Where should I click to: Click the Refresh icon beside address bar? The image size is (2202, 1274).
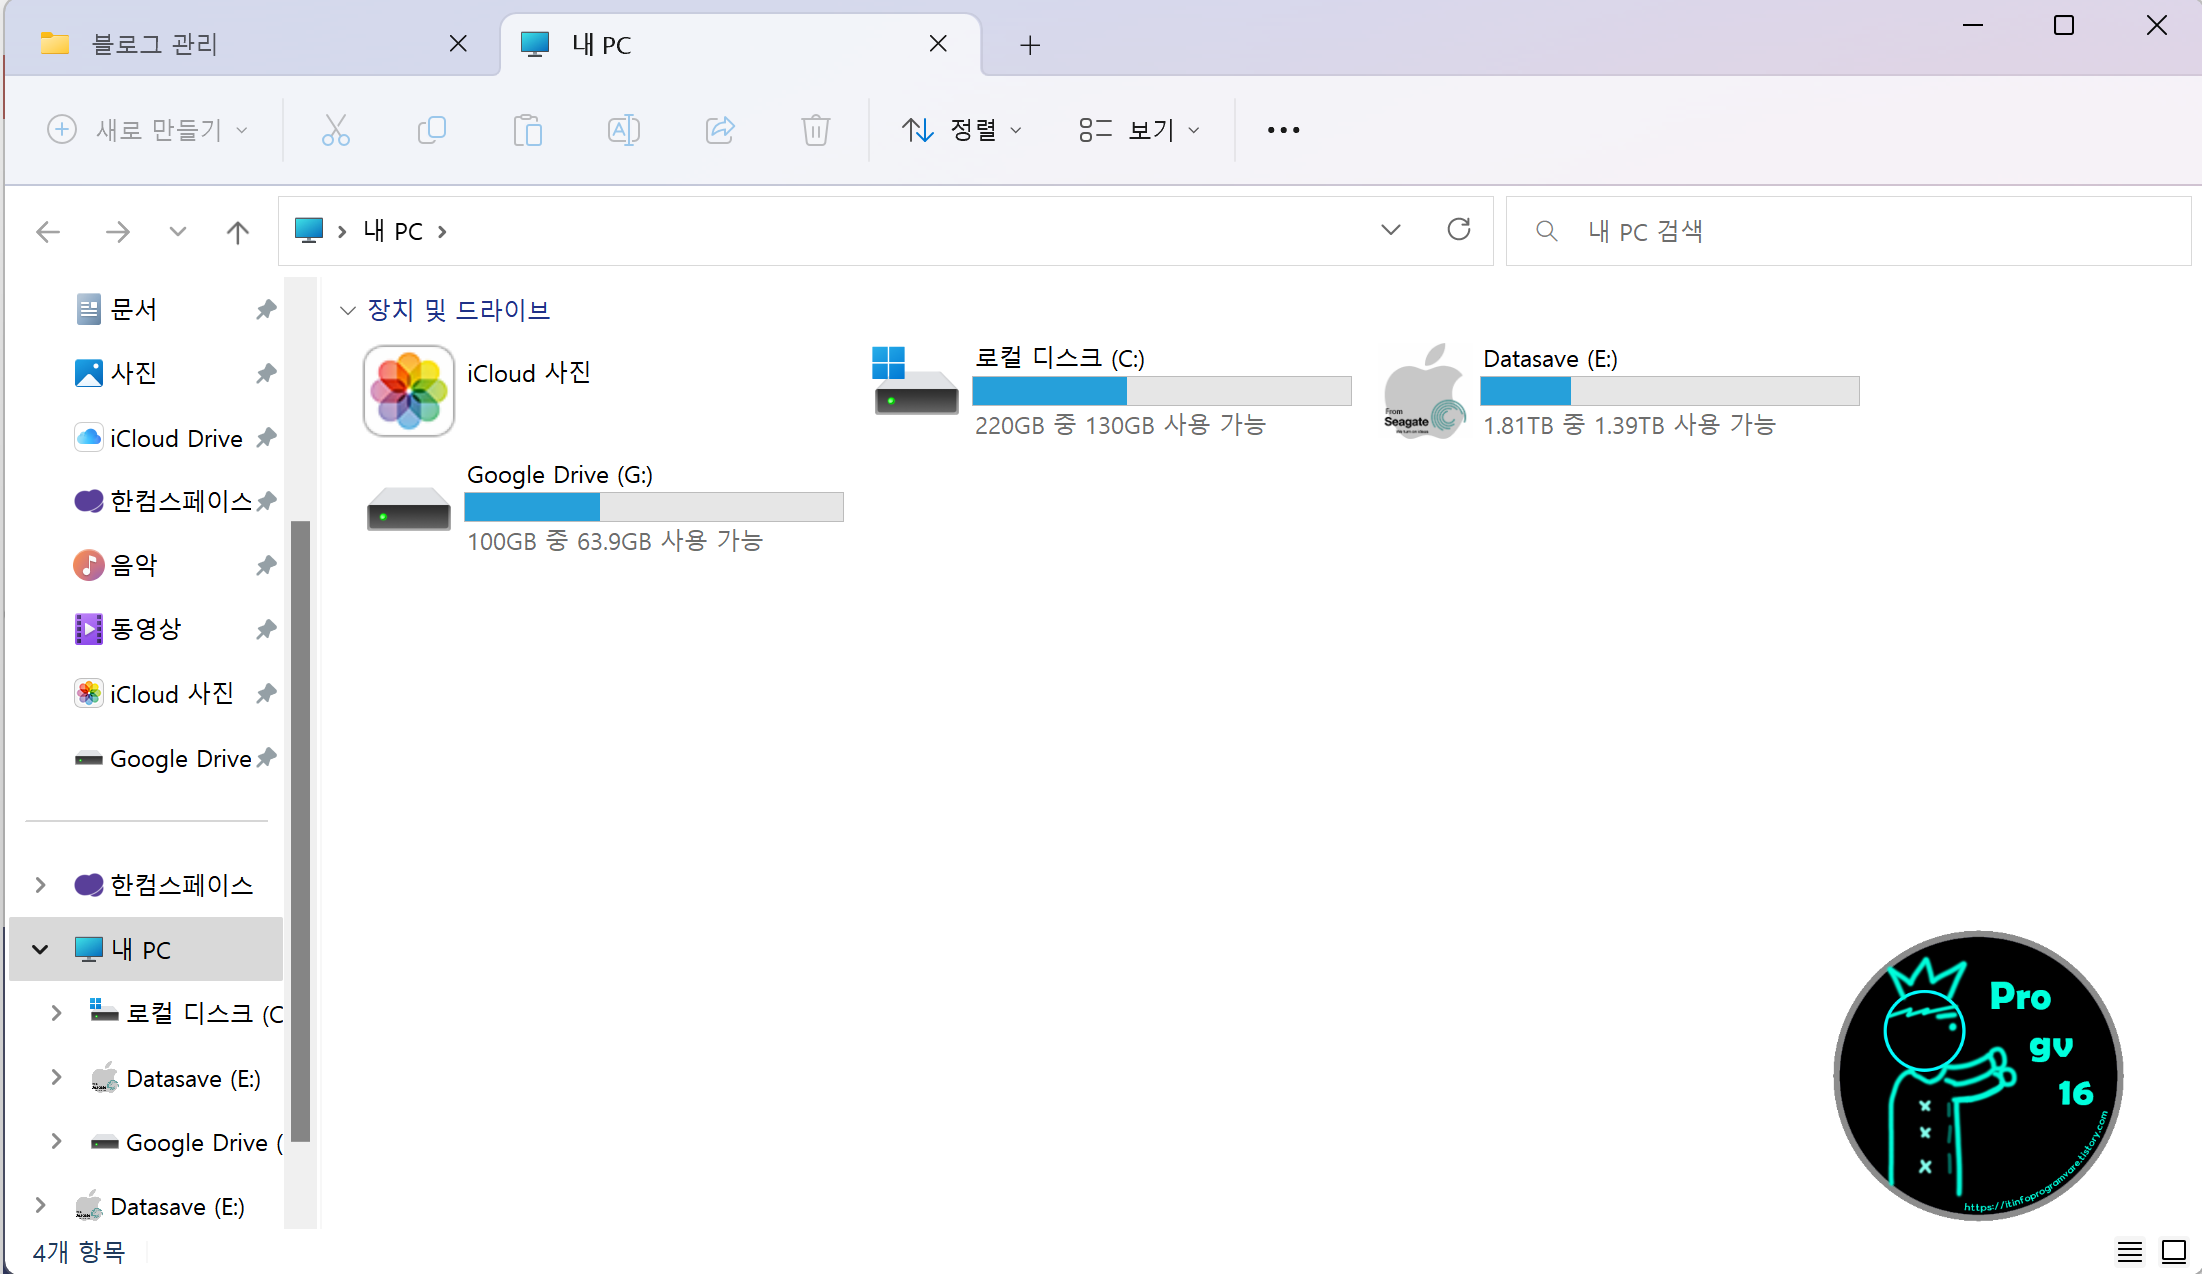[1459, 230]
